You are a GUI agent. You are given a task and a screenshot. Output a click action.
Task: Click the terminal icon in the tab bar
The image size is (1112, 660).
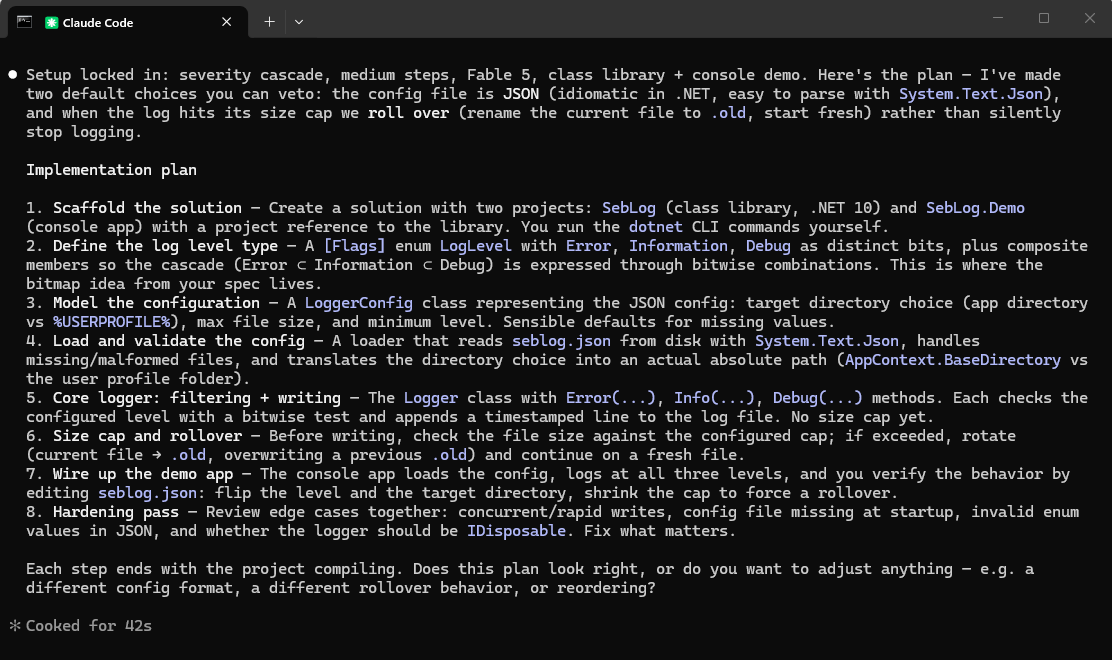click(24, 22)
